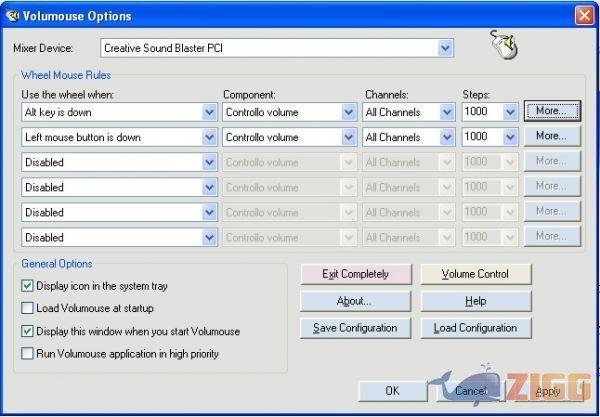Open the fourth rule's Disabled dropdown
Image resolution: width=600 pixels, height=417 pixels.
click(209, 187)
